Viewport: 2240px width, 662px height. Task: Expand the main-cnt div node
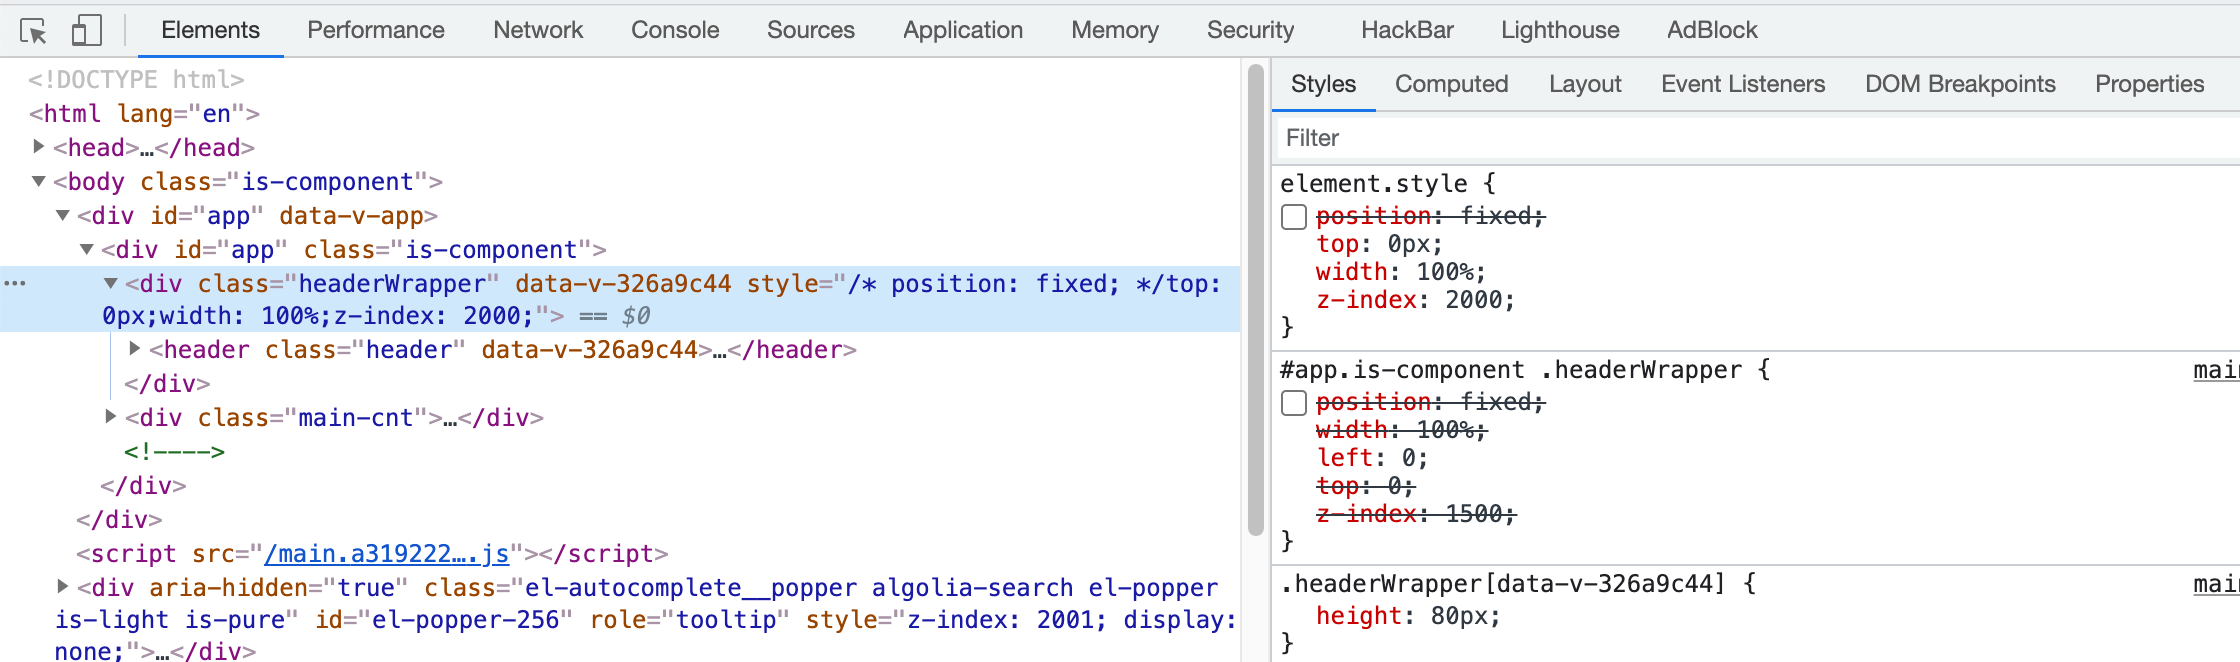coord(111,417)
